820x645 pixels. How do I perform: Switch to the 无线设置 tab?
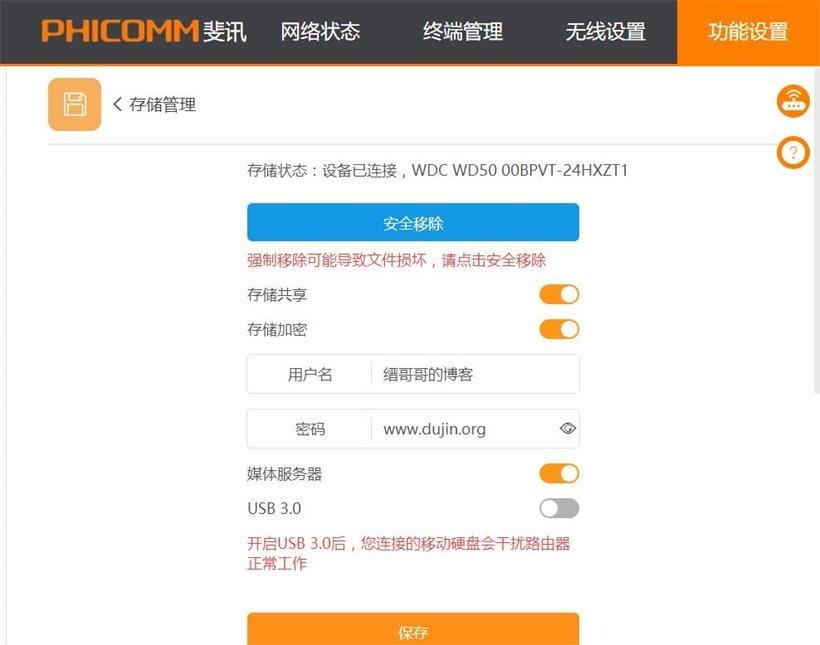[606, 31]
